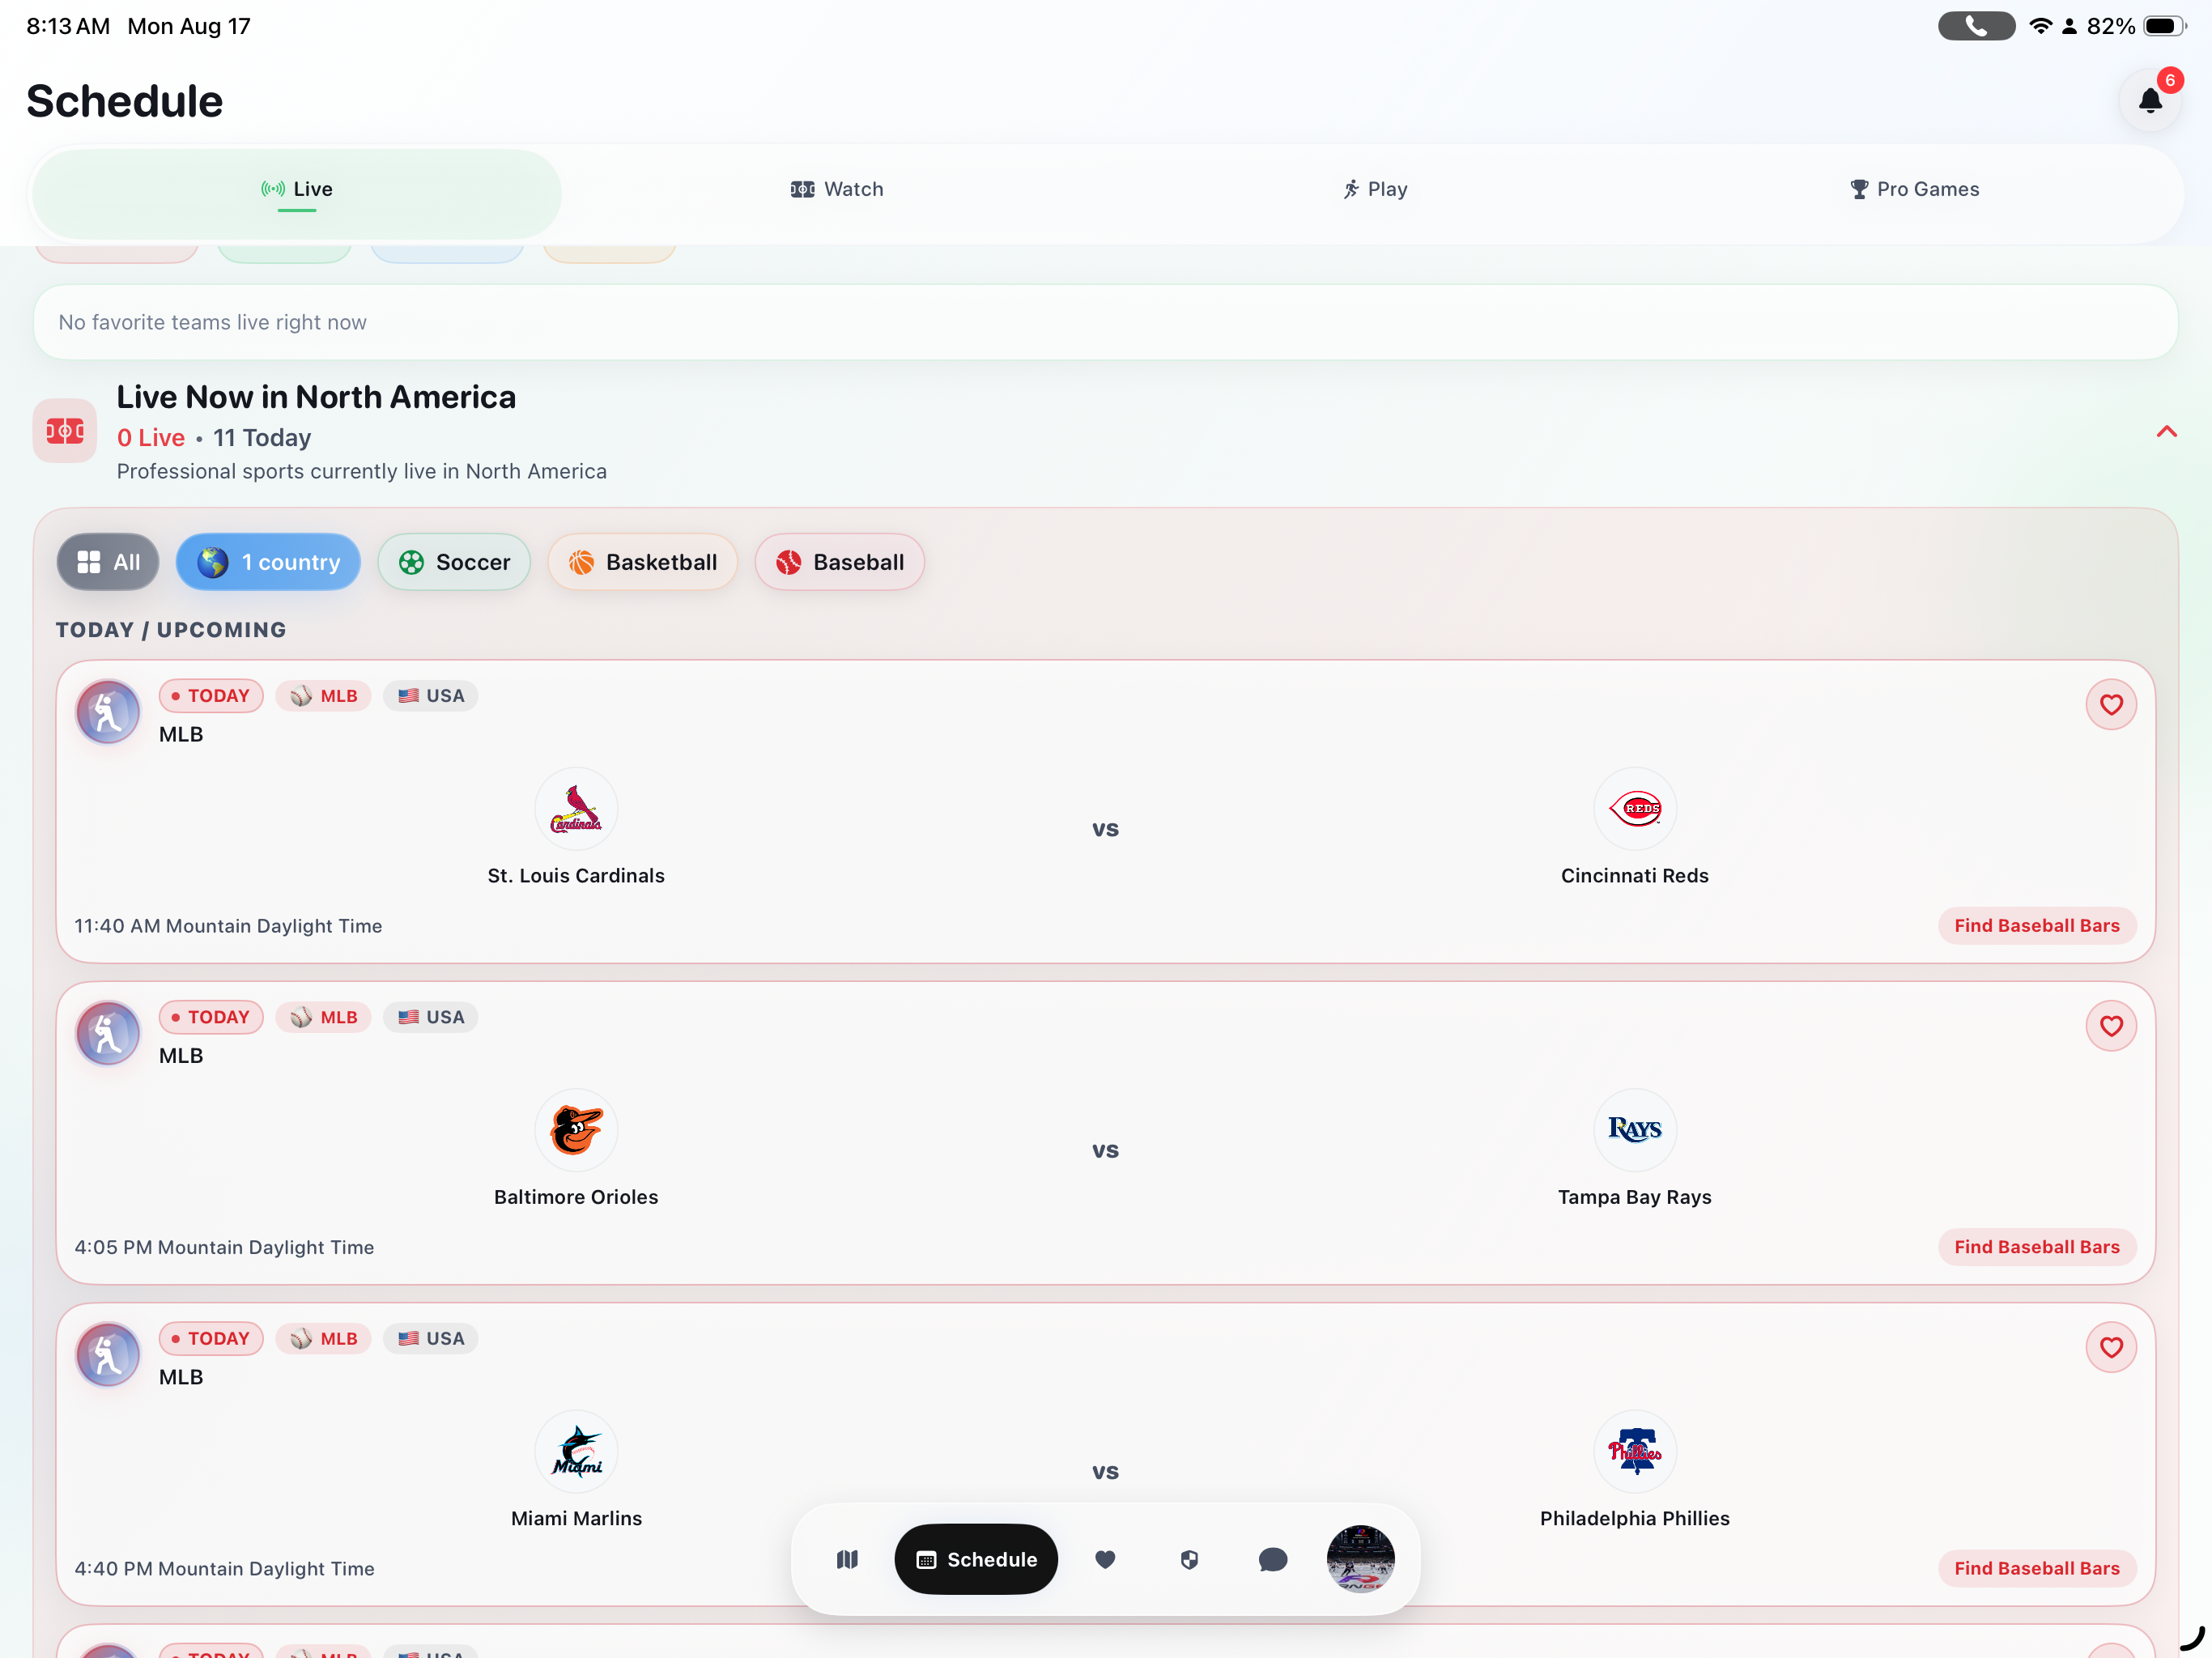Click the '11 Today' count text

click(x=262, y=438)
